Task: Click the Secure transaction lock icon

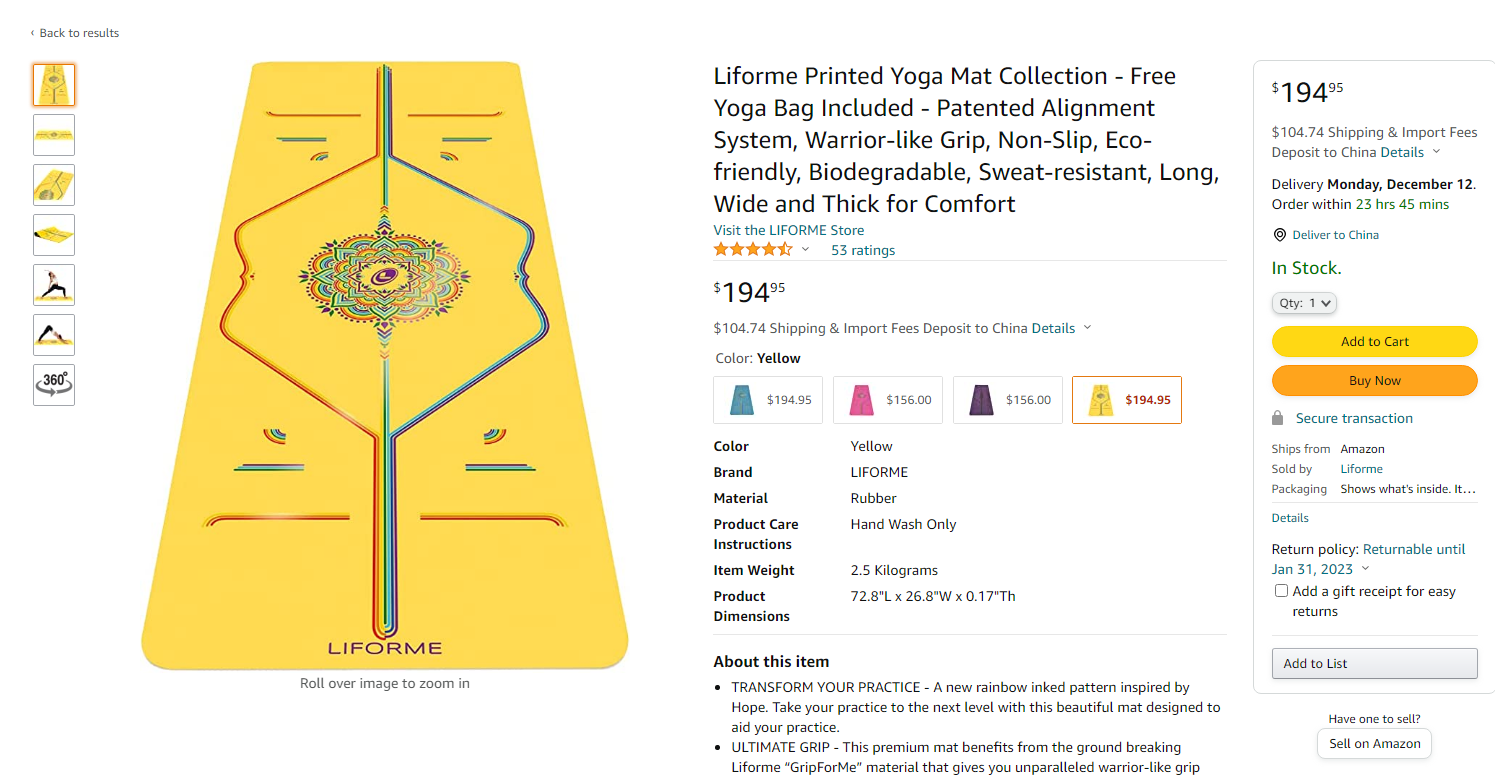Action: 1277,418
